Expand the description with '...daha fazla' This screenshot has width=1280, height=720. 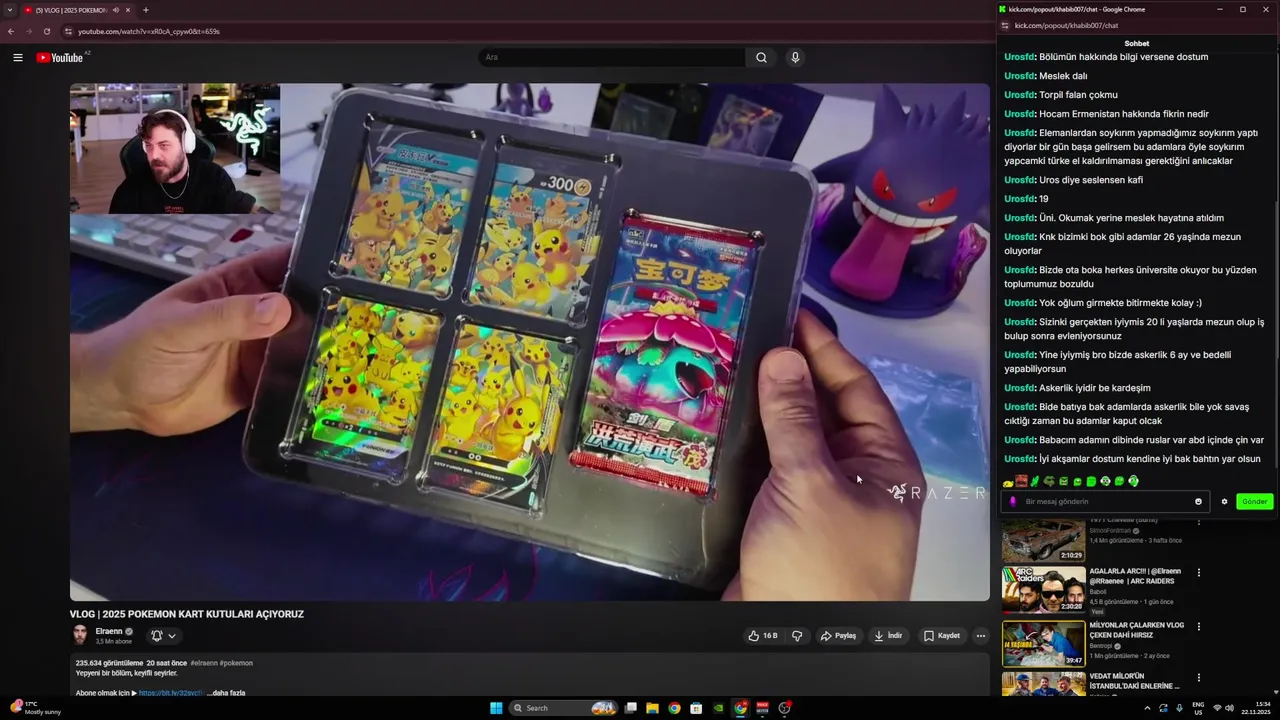(226, 692)
